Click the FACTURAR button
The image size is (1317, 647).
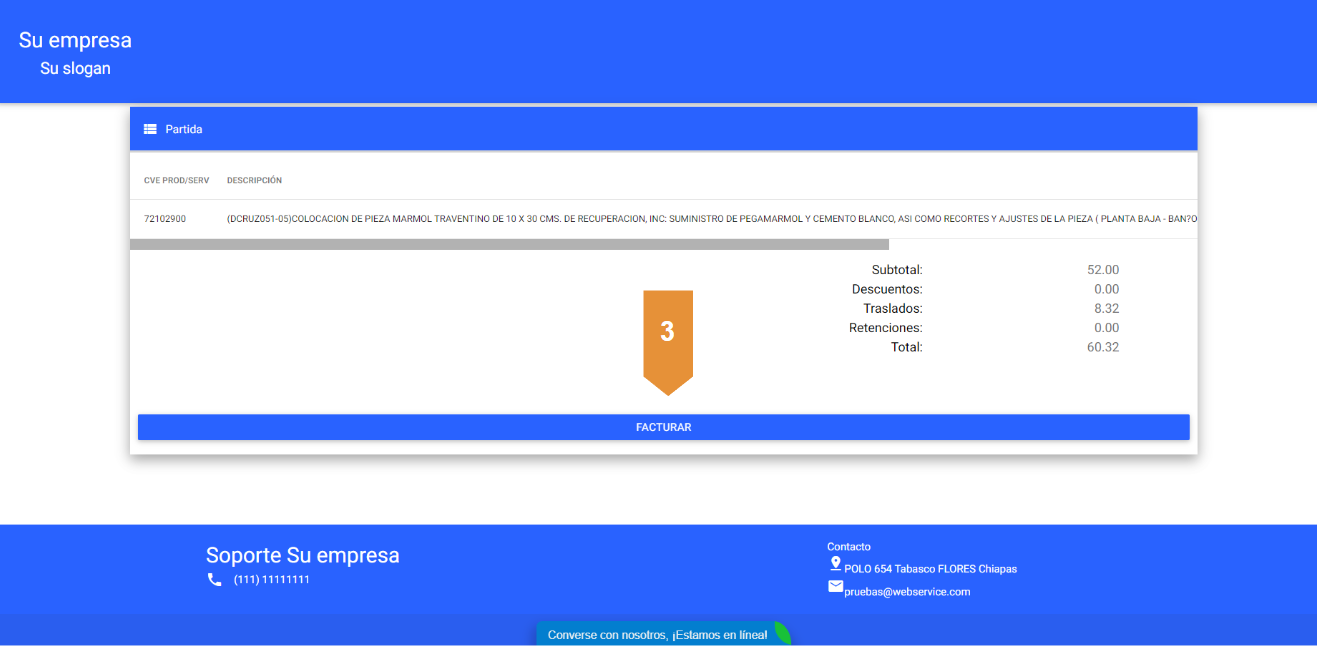tap(663, 427)
